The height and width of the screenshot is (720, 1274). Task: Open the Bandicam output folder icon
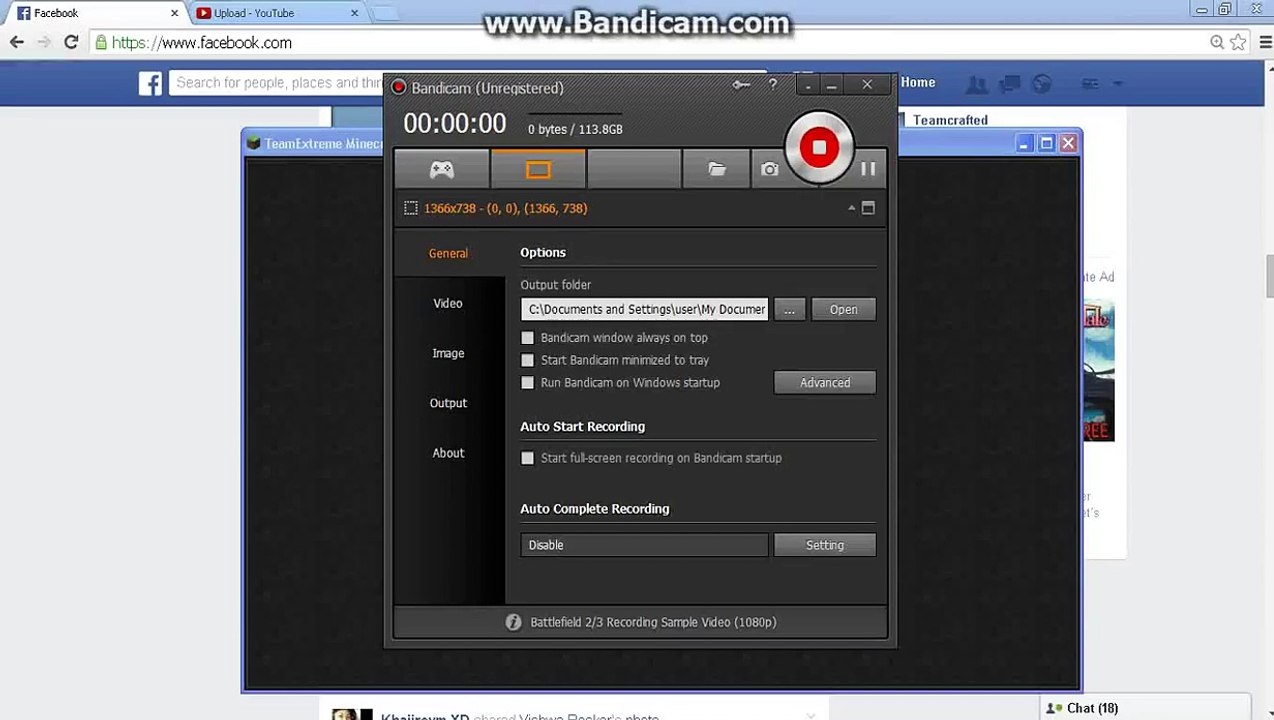[717, 170]
